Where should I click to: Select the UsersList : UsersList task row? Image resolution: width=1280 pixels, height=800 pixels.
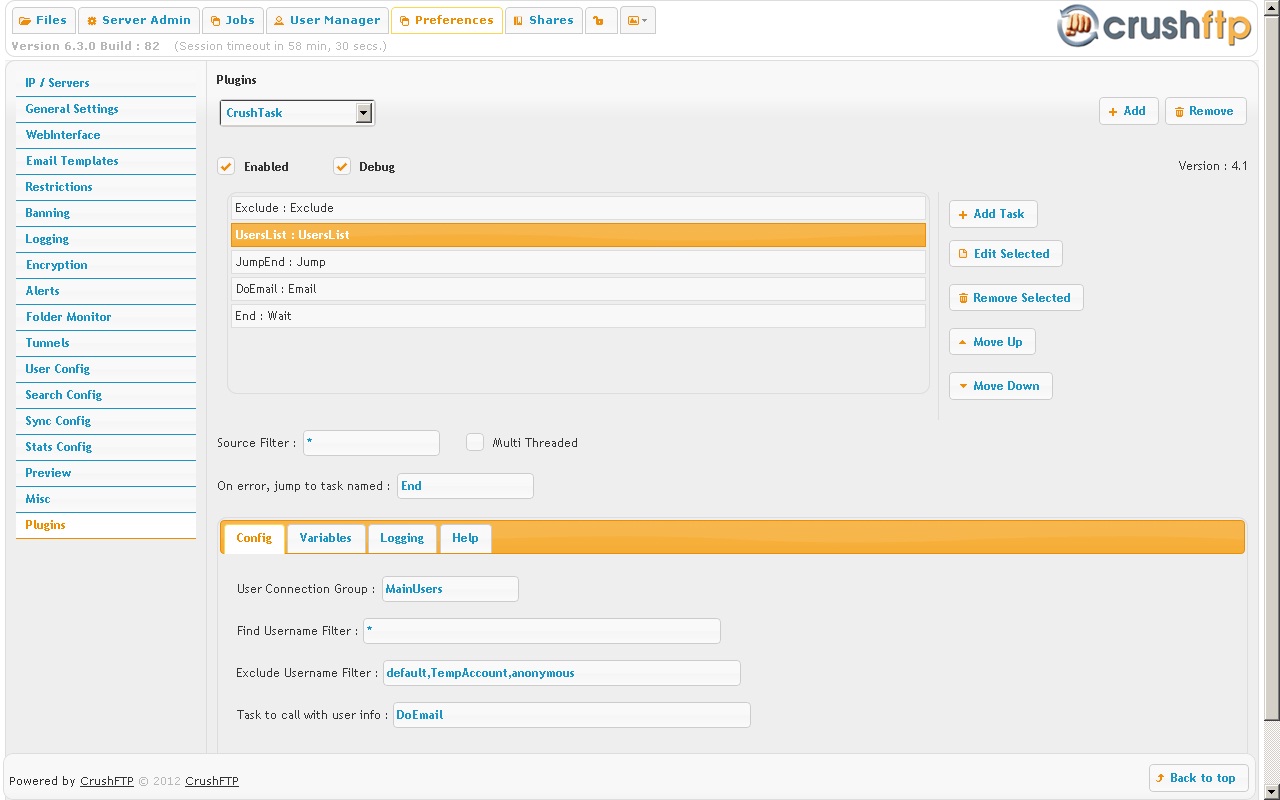coord(578,235)
